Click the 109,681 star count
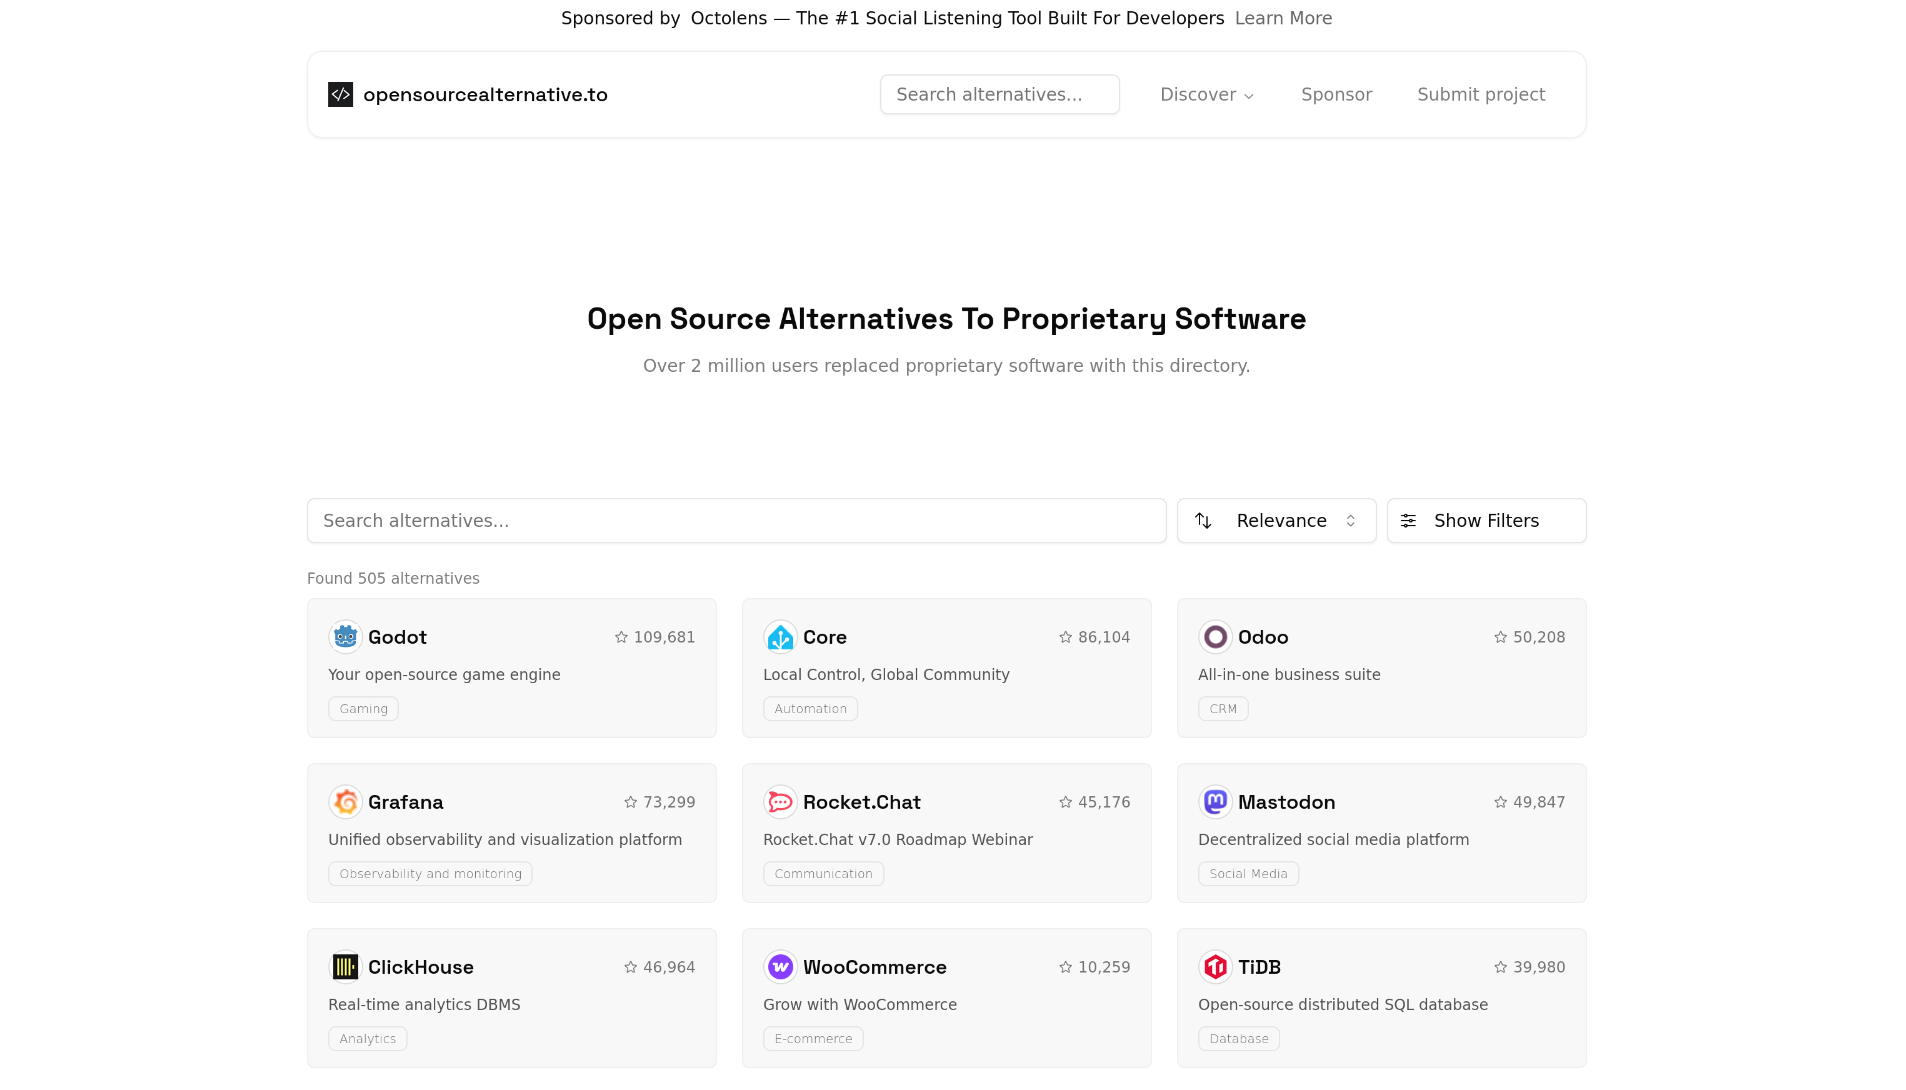 pyautogui.click(x=664, y=637)
